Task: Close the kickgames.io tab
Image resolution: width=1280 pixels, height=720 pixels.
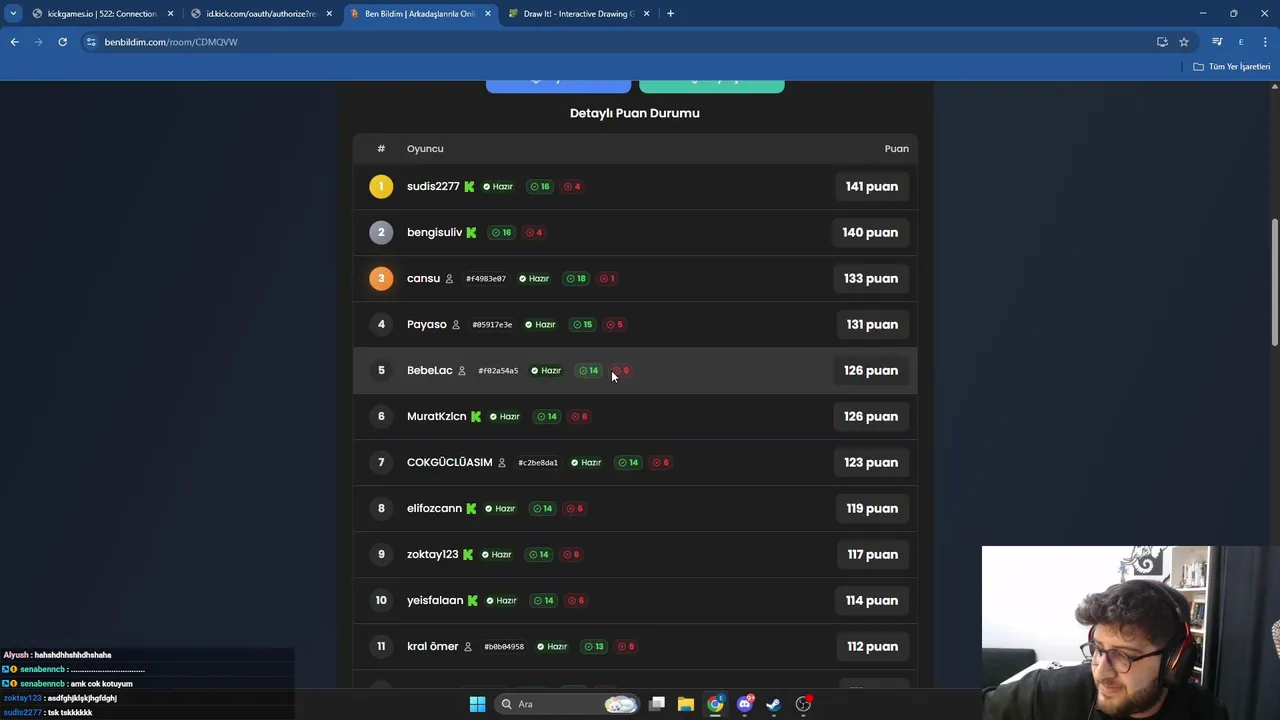Action: point(170,14)
